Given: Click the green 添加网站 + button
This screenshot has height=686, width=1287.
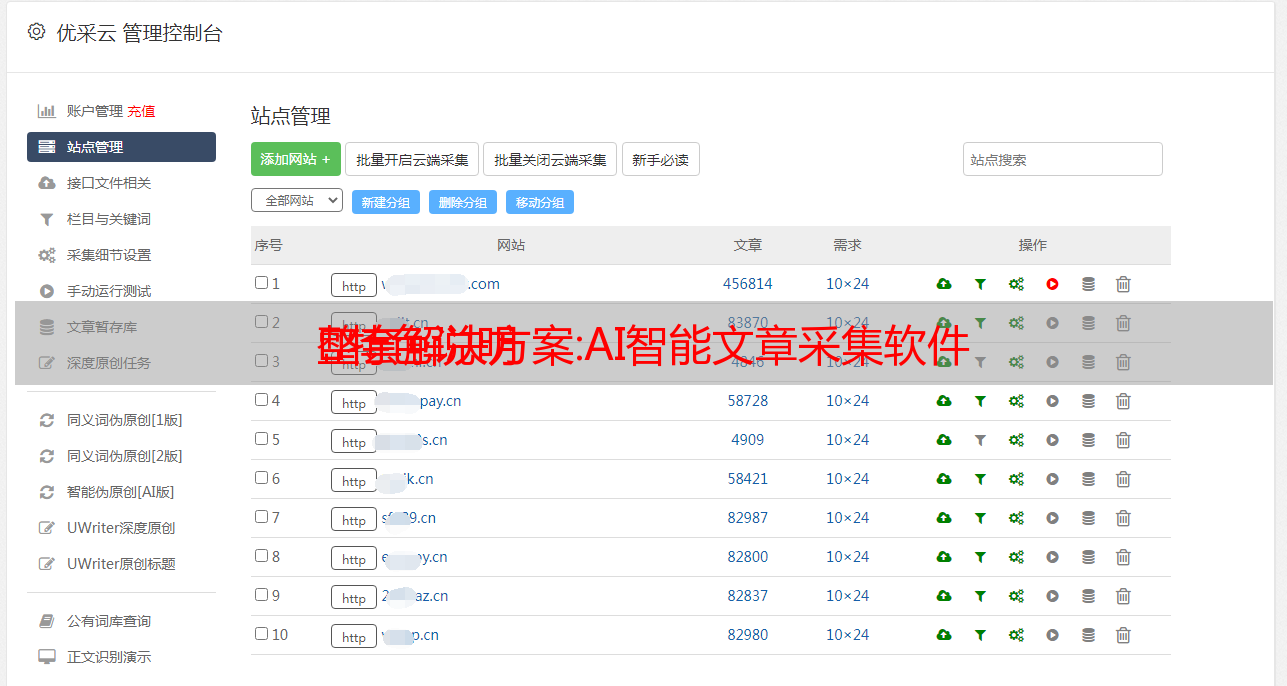Looking at the screenshot, I should 296,159.
